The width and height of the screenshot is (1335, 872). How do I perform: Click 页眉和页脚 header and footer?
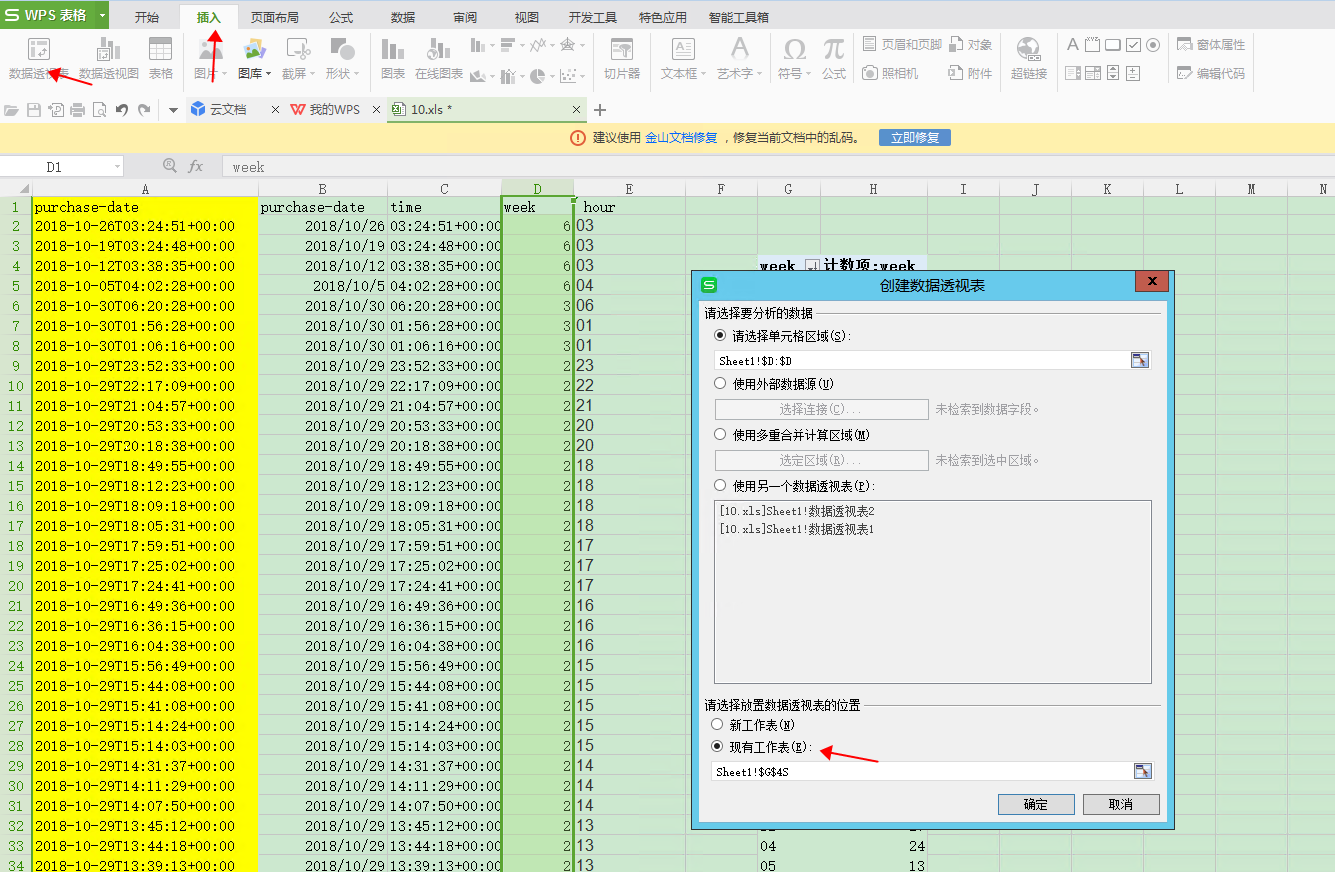coord(901,44)
